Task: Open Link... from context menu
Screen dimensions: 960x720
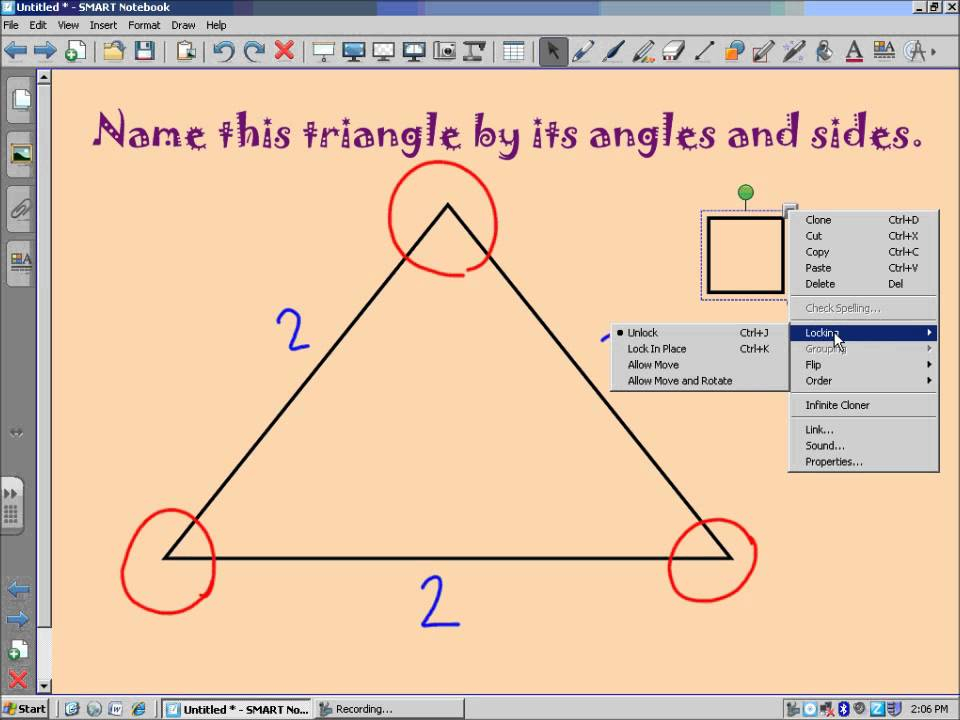Action: pos(863,429)
